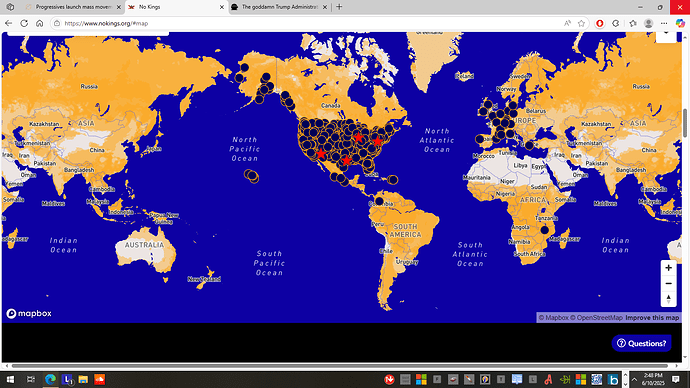This screenshot has width=690, height=388.
Task: Add this page to favorites
Action: (x=581, y=23)
